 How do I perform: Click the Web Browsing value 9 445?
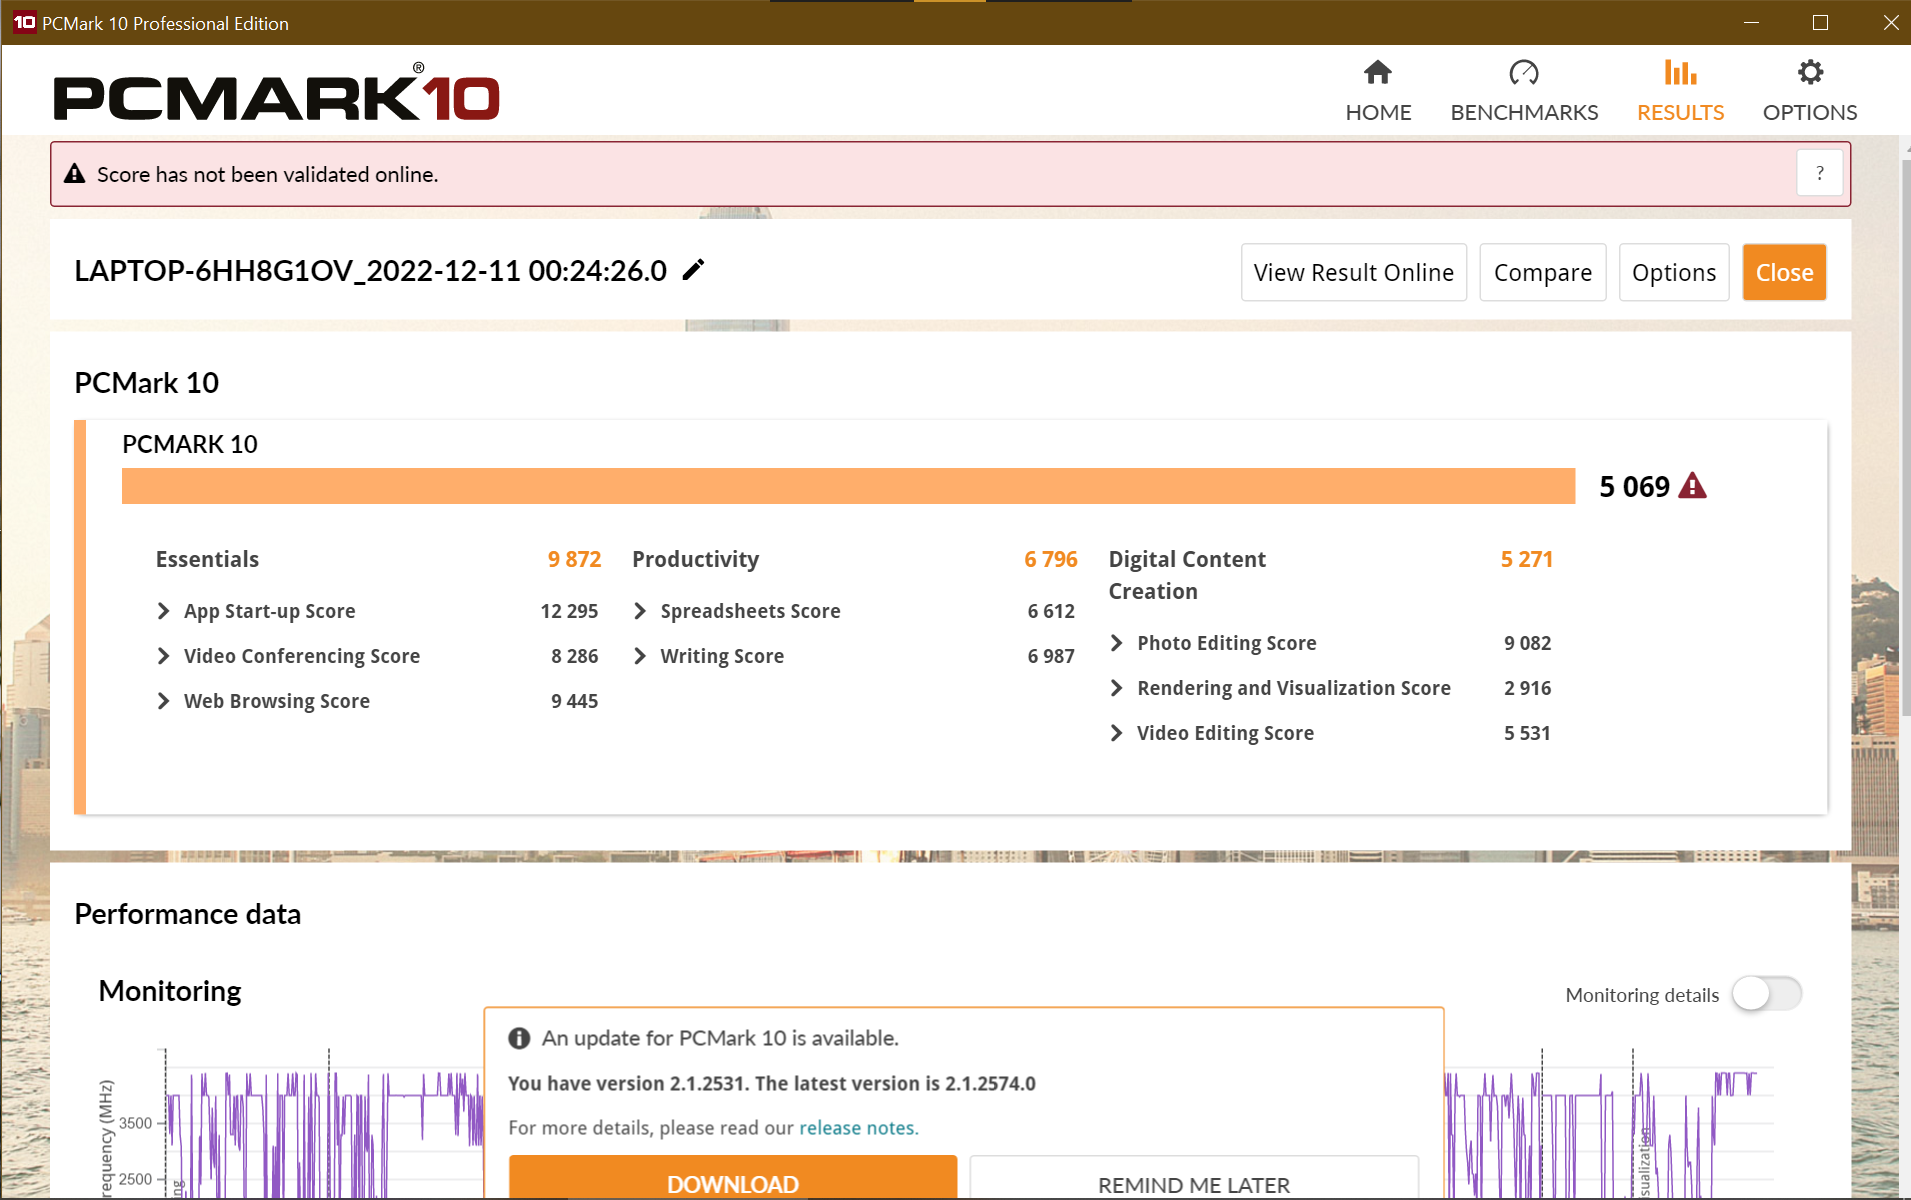pos(575,701)
